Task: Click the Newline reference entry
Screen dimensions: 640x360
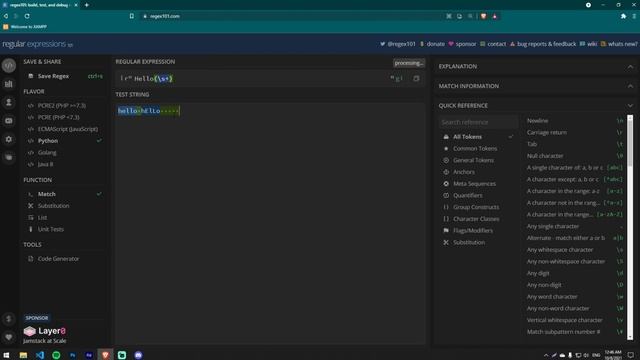Action: coord(575,121)
